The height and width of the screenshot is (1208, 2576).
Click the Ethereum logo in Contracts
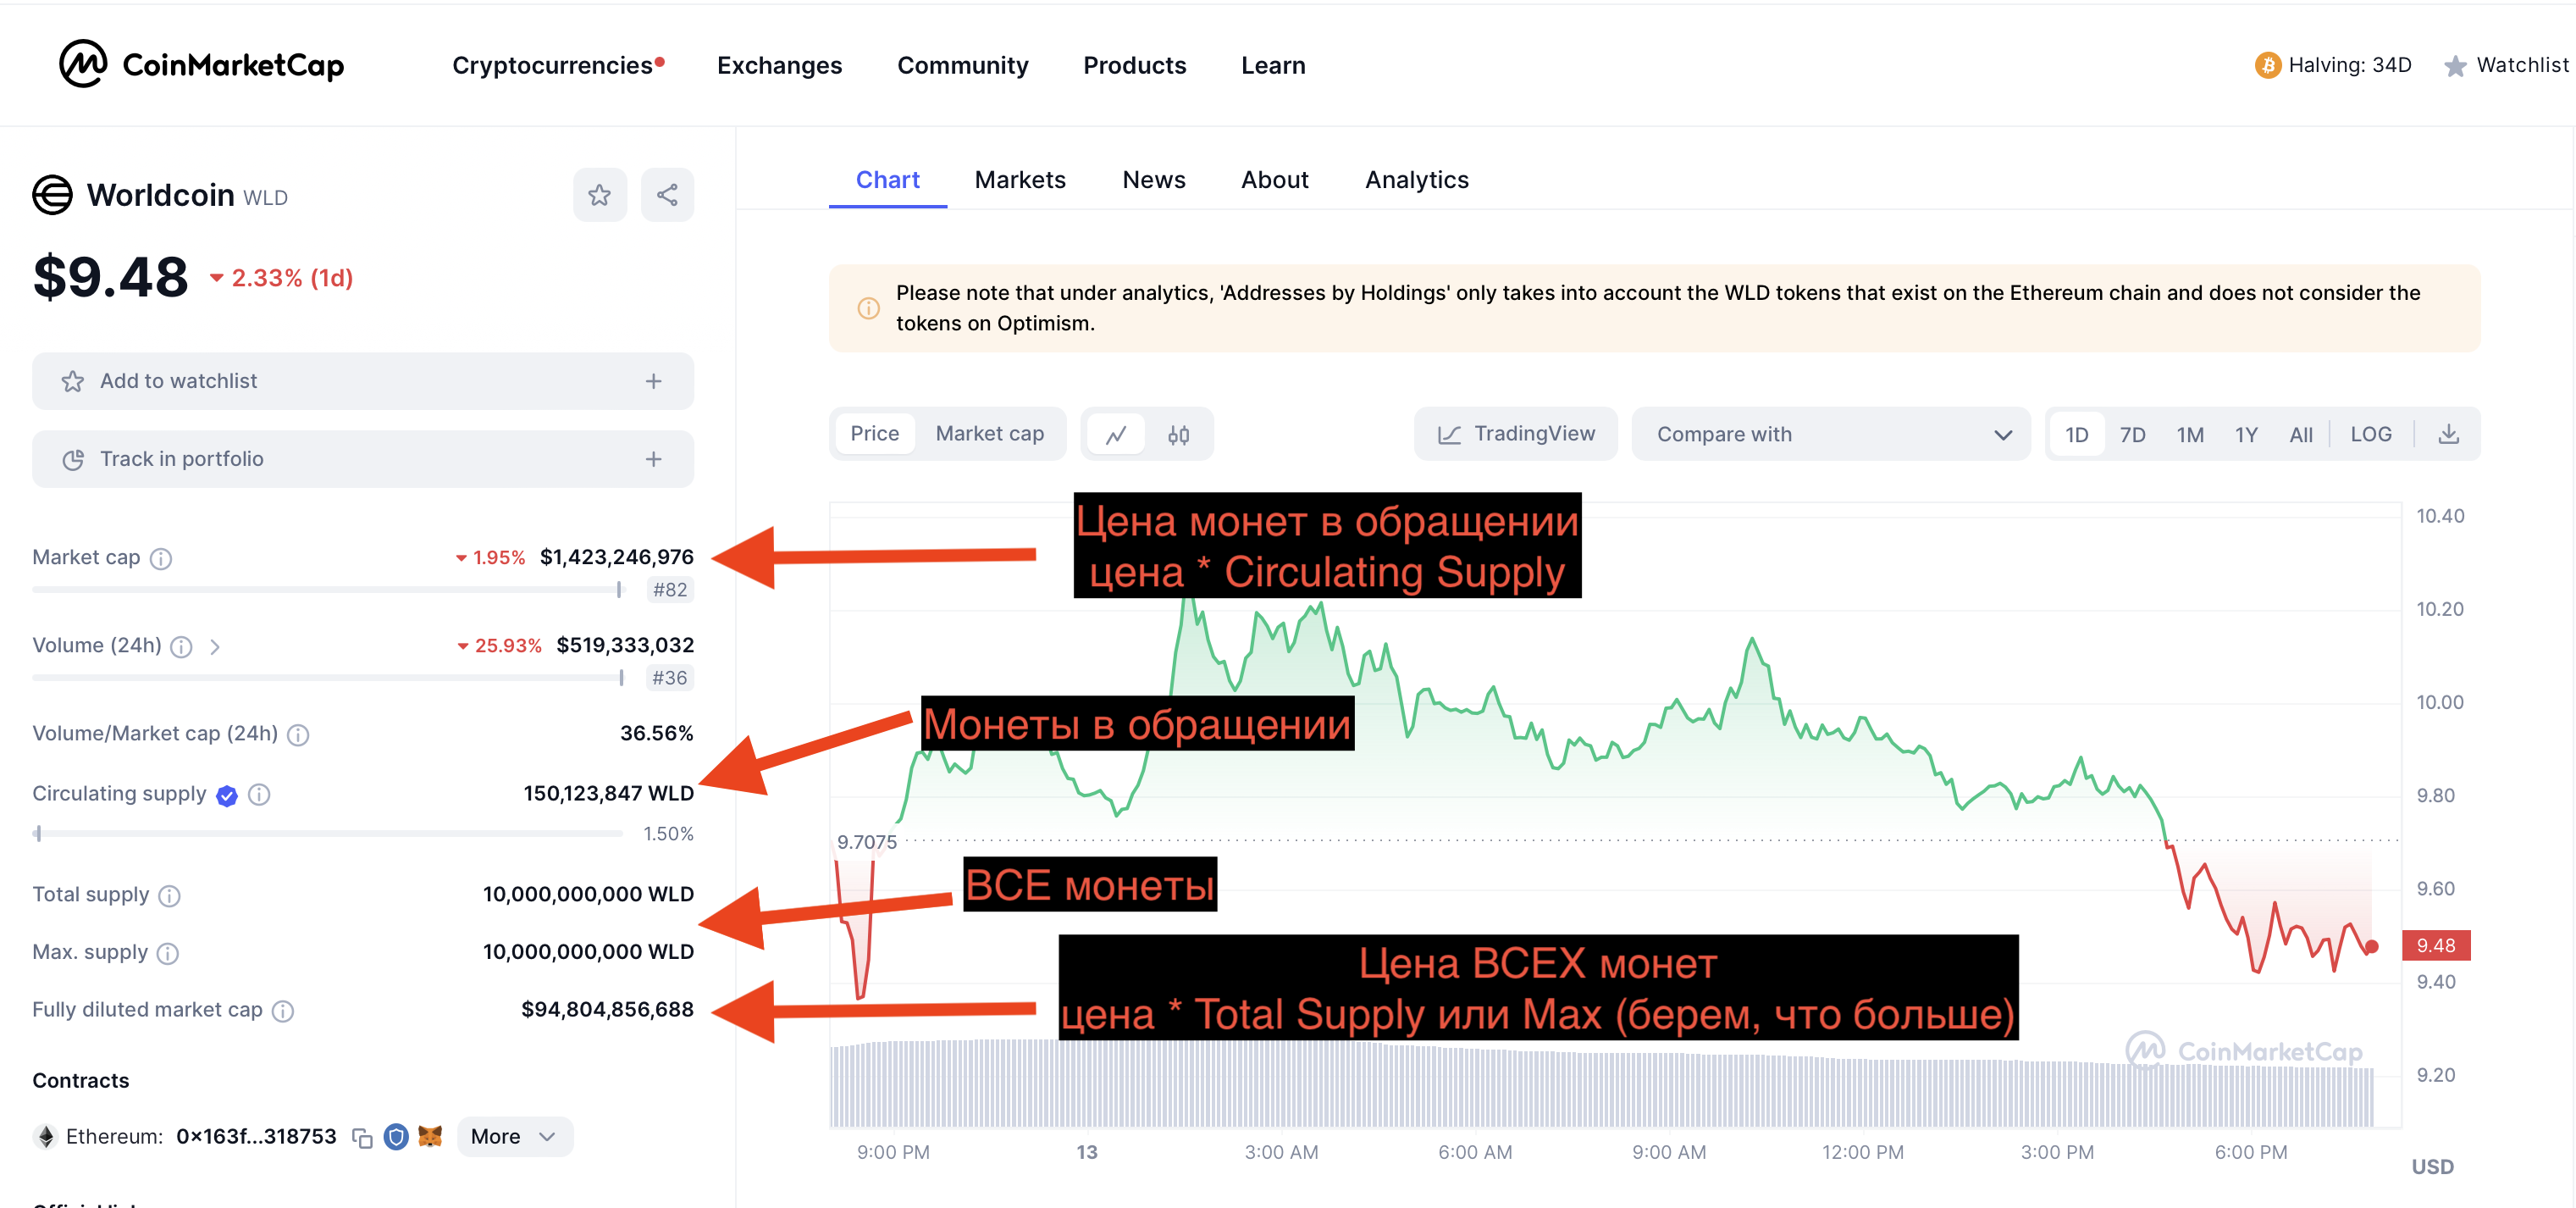(x=45, y=1137)
